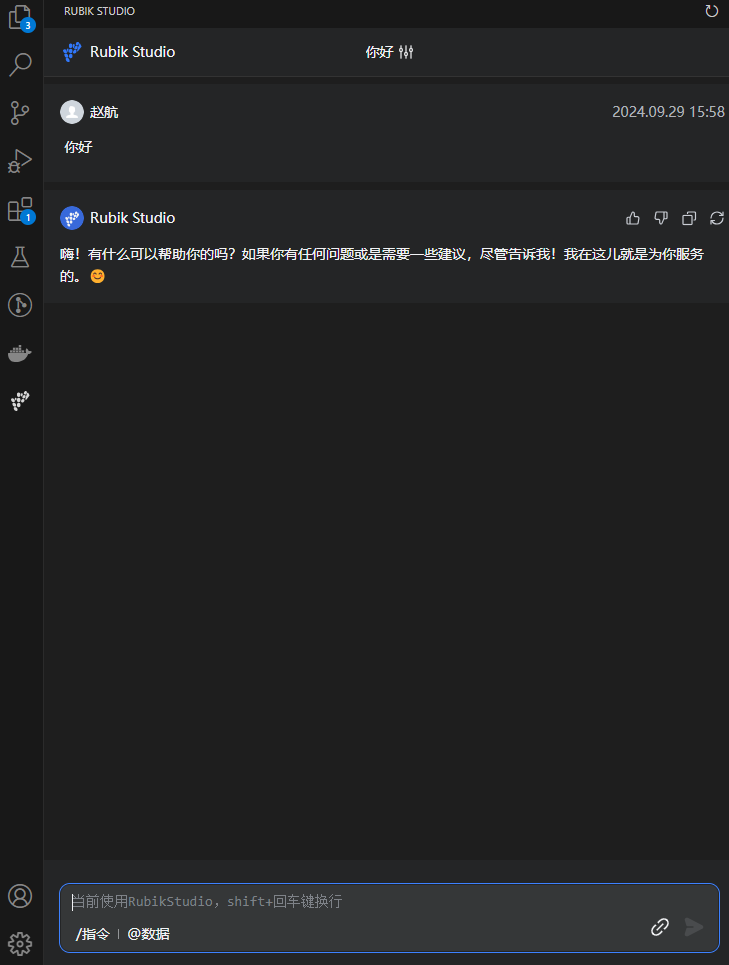The height and width of the screenshot is (965, 729).
Task: Open the Explorer files view
Action: (x=20, y=17)
